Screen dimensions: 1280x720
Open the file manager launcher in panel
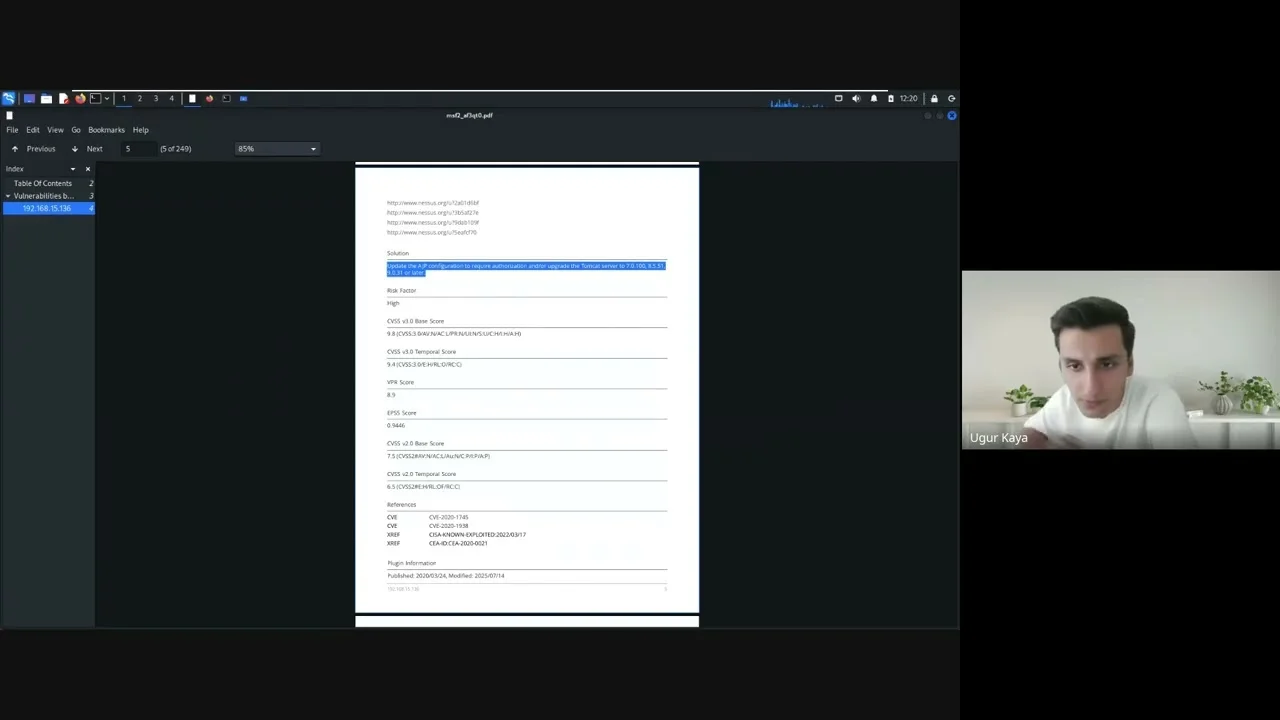tap(46, 98)
